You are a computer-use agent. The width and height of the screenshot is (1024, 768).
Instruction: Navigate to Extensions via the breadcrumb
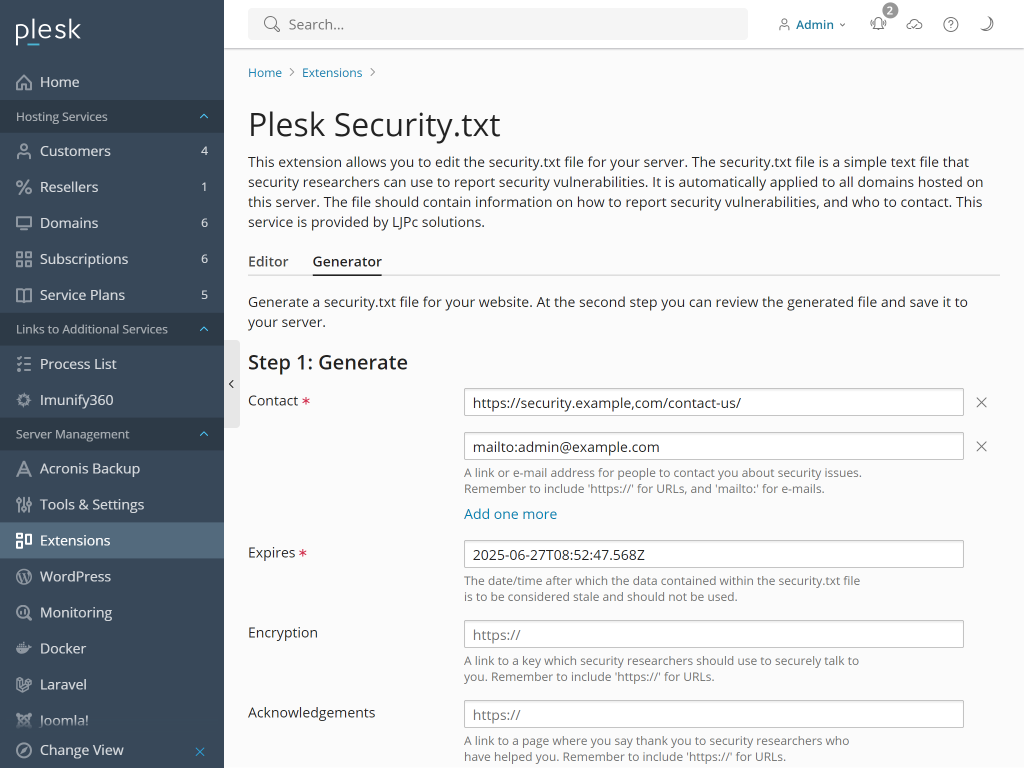(x=332, y=72)
